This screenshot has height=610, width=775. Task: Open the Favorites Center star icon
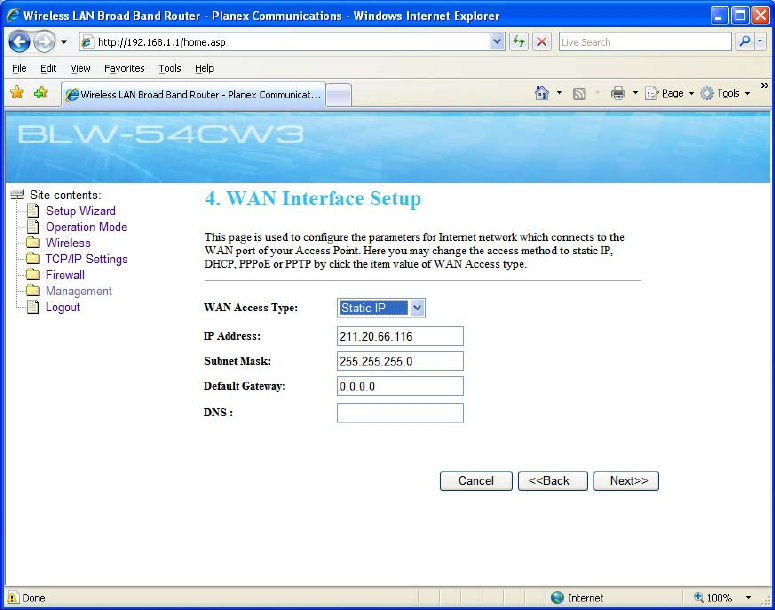[x=17, y=92]
